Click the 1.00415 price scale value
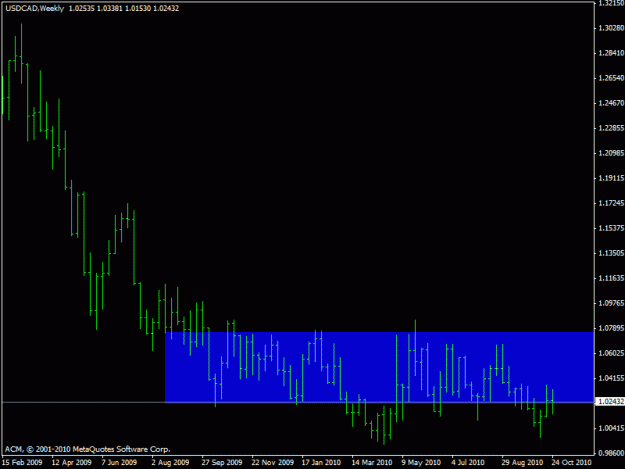The height and width of the screenshot is (469, 625). [x=611, y=428]
